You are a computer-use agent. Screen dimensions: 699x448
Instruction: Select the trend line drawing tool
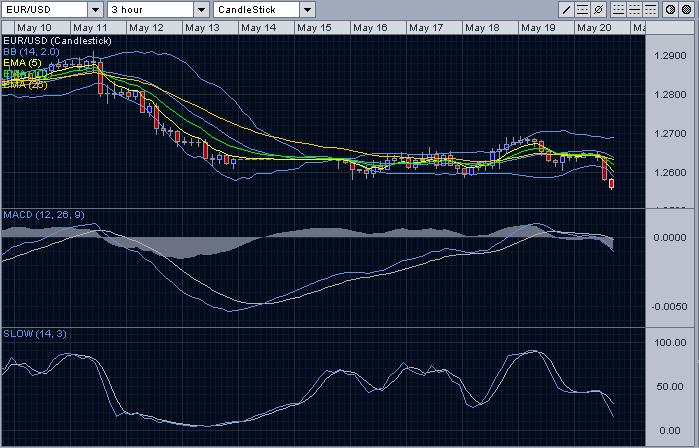566,9
